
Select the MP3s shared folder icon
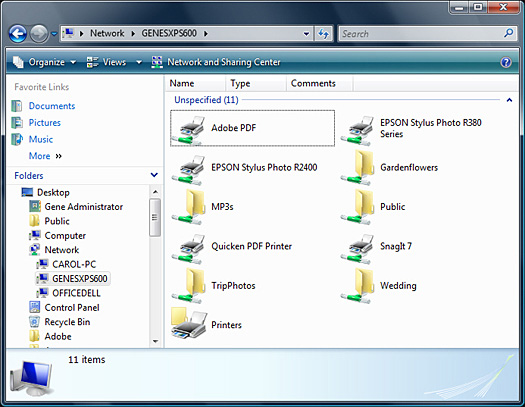click(188, 207)
